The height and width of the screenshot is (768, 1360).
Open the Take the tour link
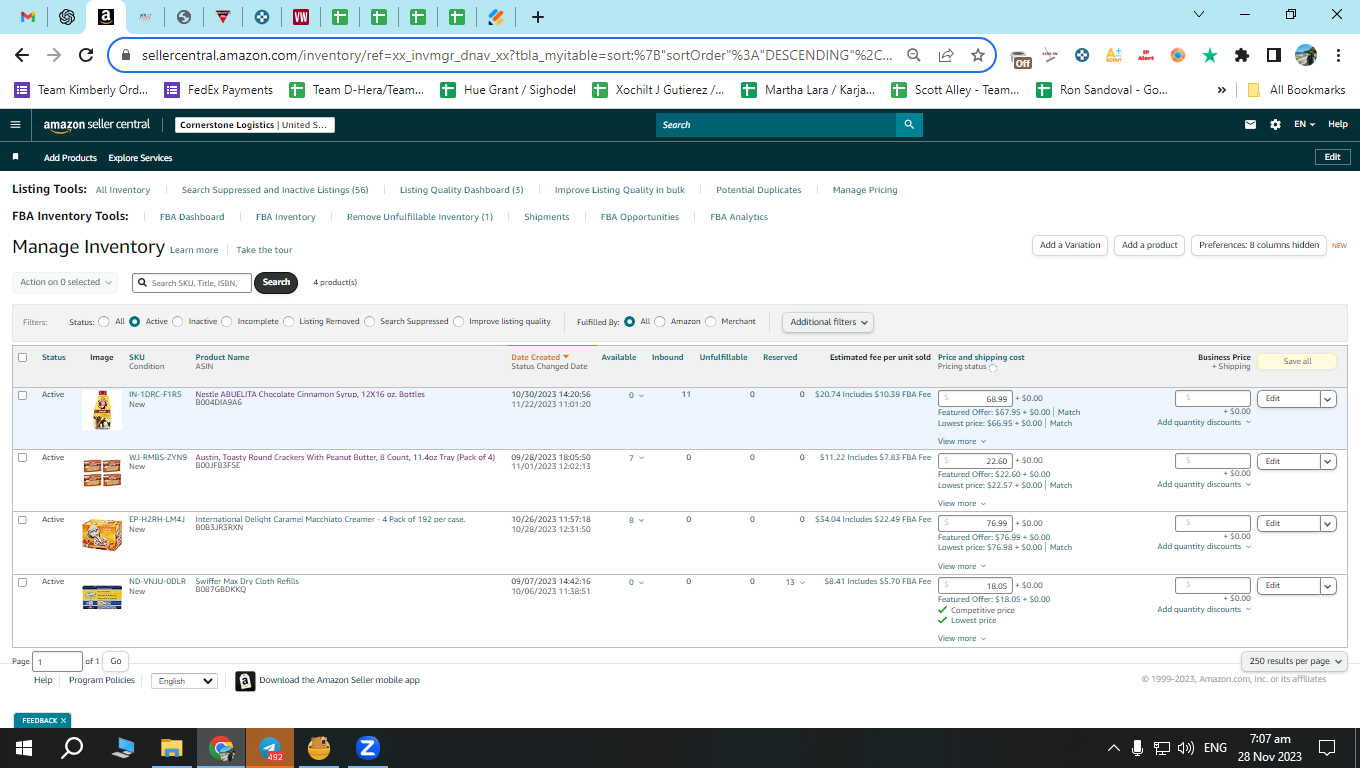[x=264, y=250]
